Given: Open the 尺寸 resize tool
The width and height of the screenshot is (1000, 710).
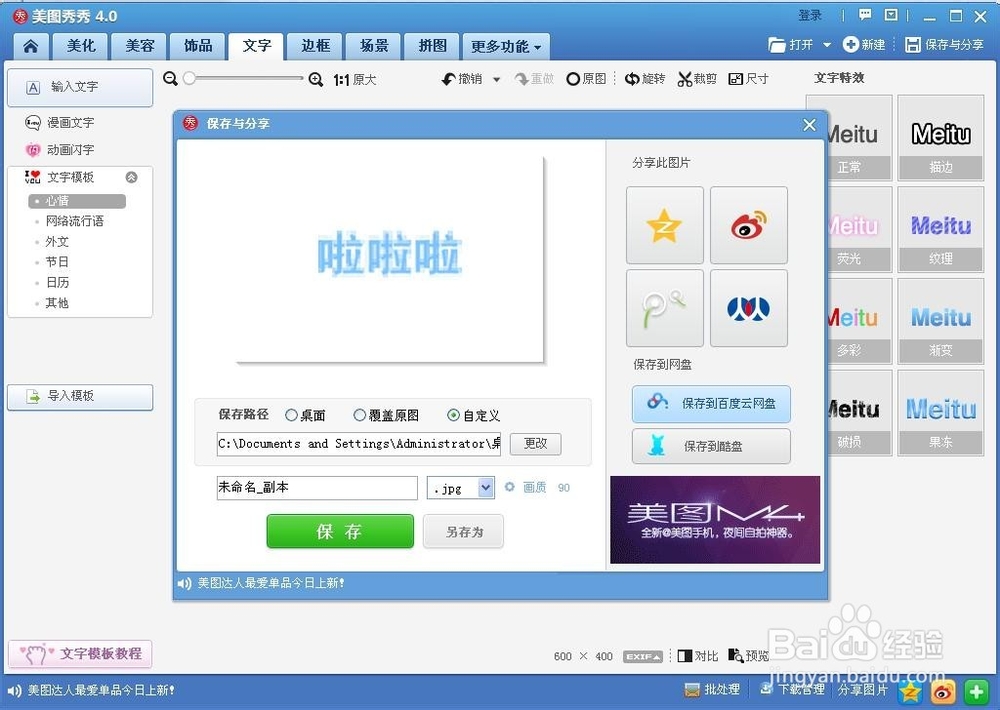Looking at the screenshot, I should point(748,78).
